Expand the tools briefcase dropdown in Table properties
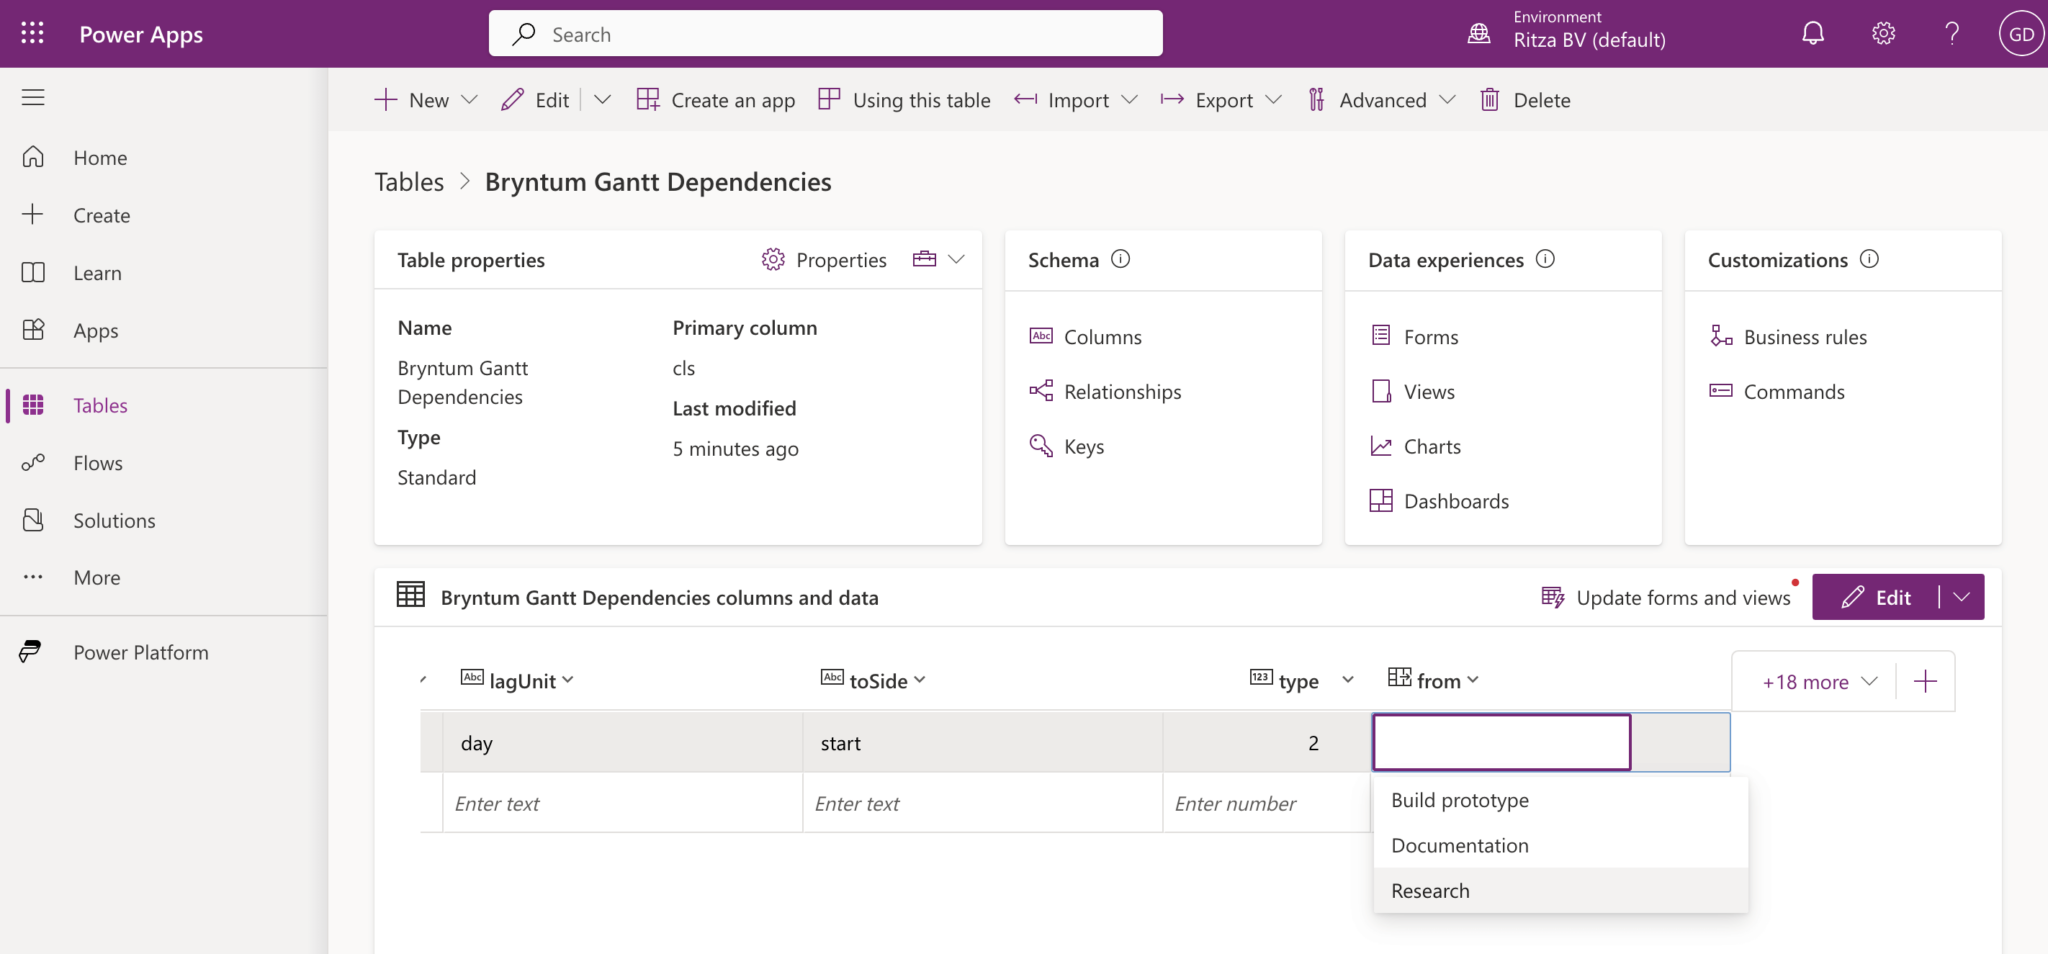2048x954 pixels. pyautogui.click(x=939, y=260)
